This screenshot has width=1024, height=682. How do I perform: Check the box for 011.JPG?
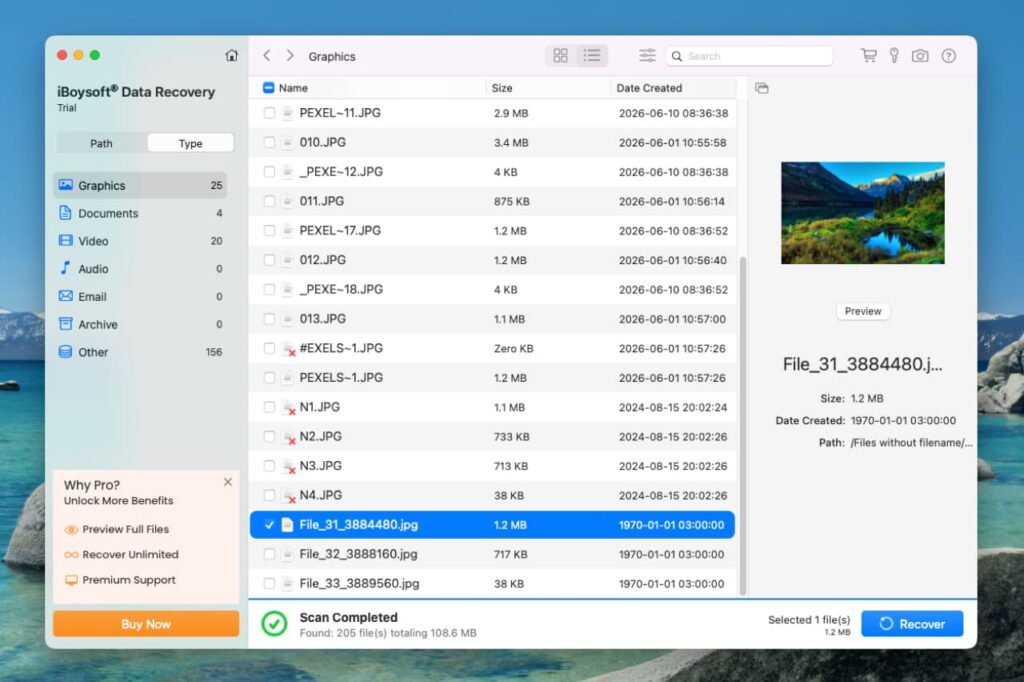coord(269,201)
